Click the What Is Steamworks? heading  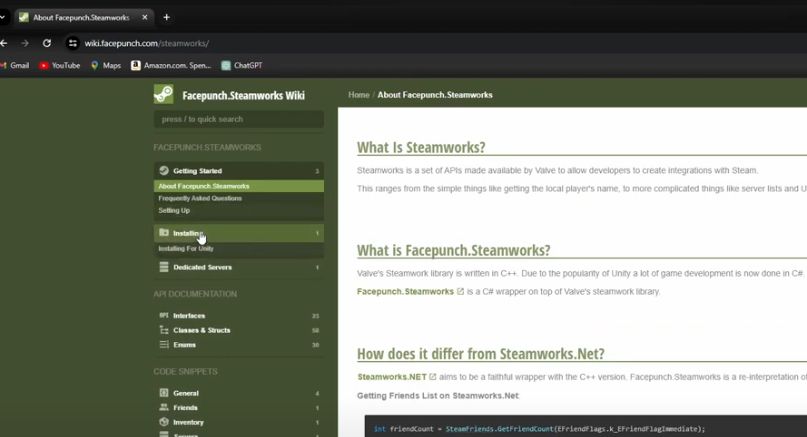point(421,147)
